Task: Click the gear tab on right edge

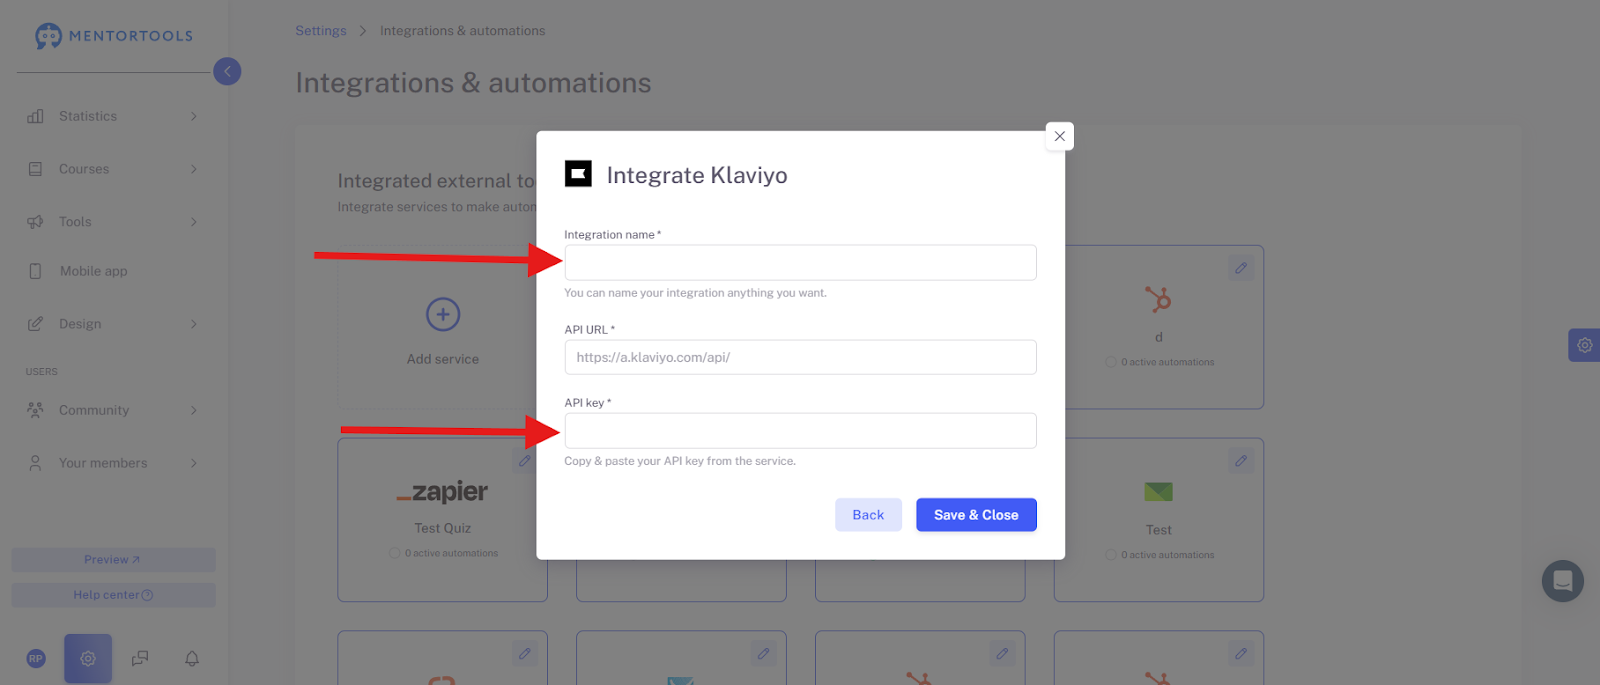Action: coord(1585,345)
